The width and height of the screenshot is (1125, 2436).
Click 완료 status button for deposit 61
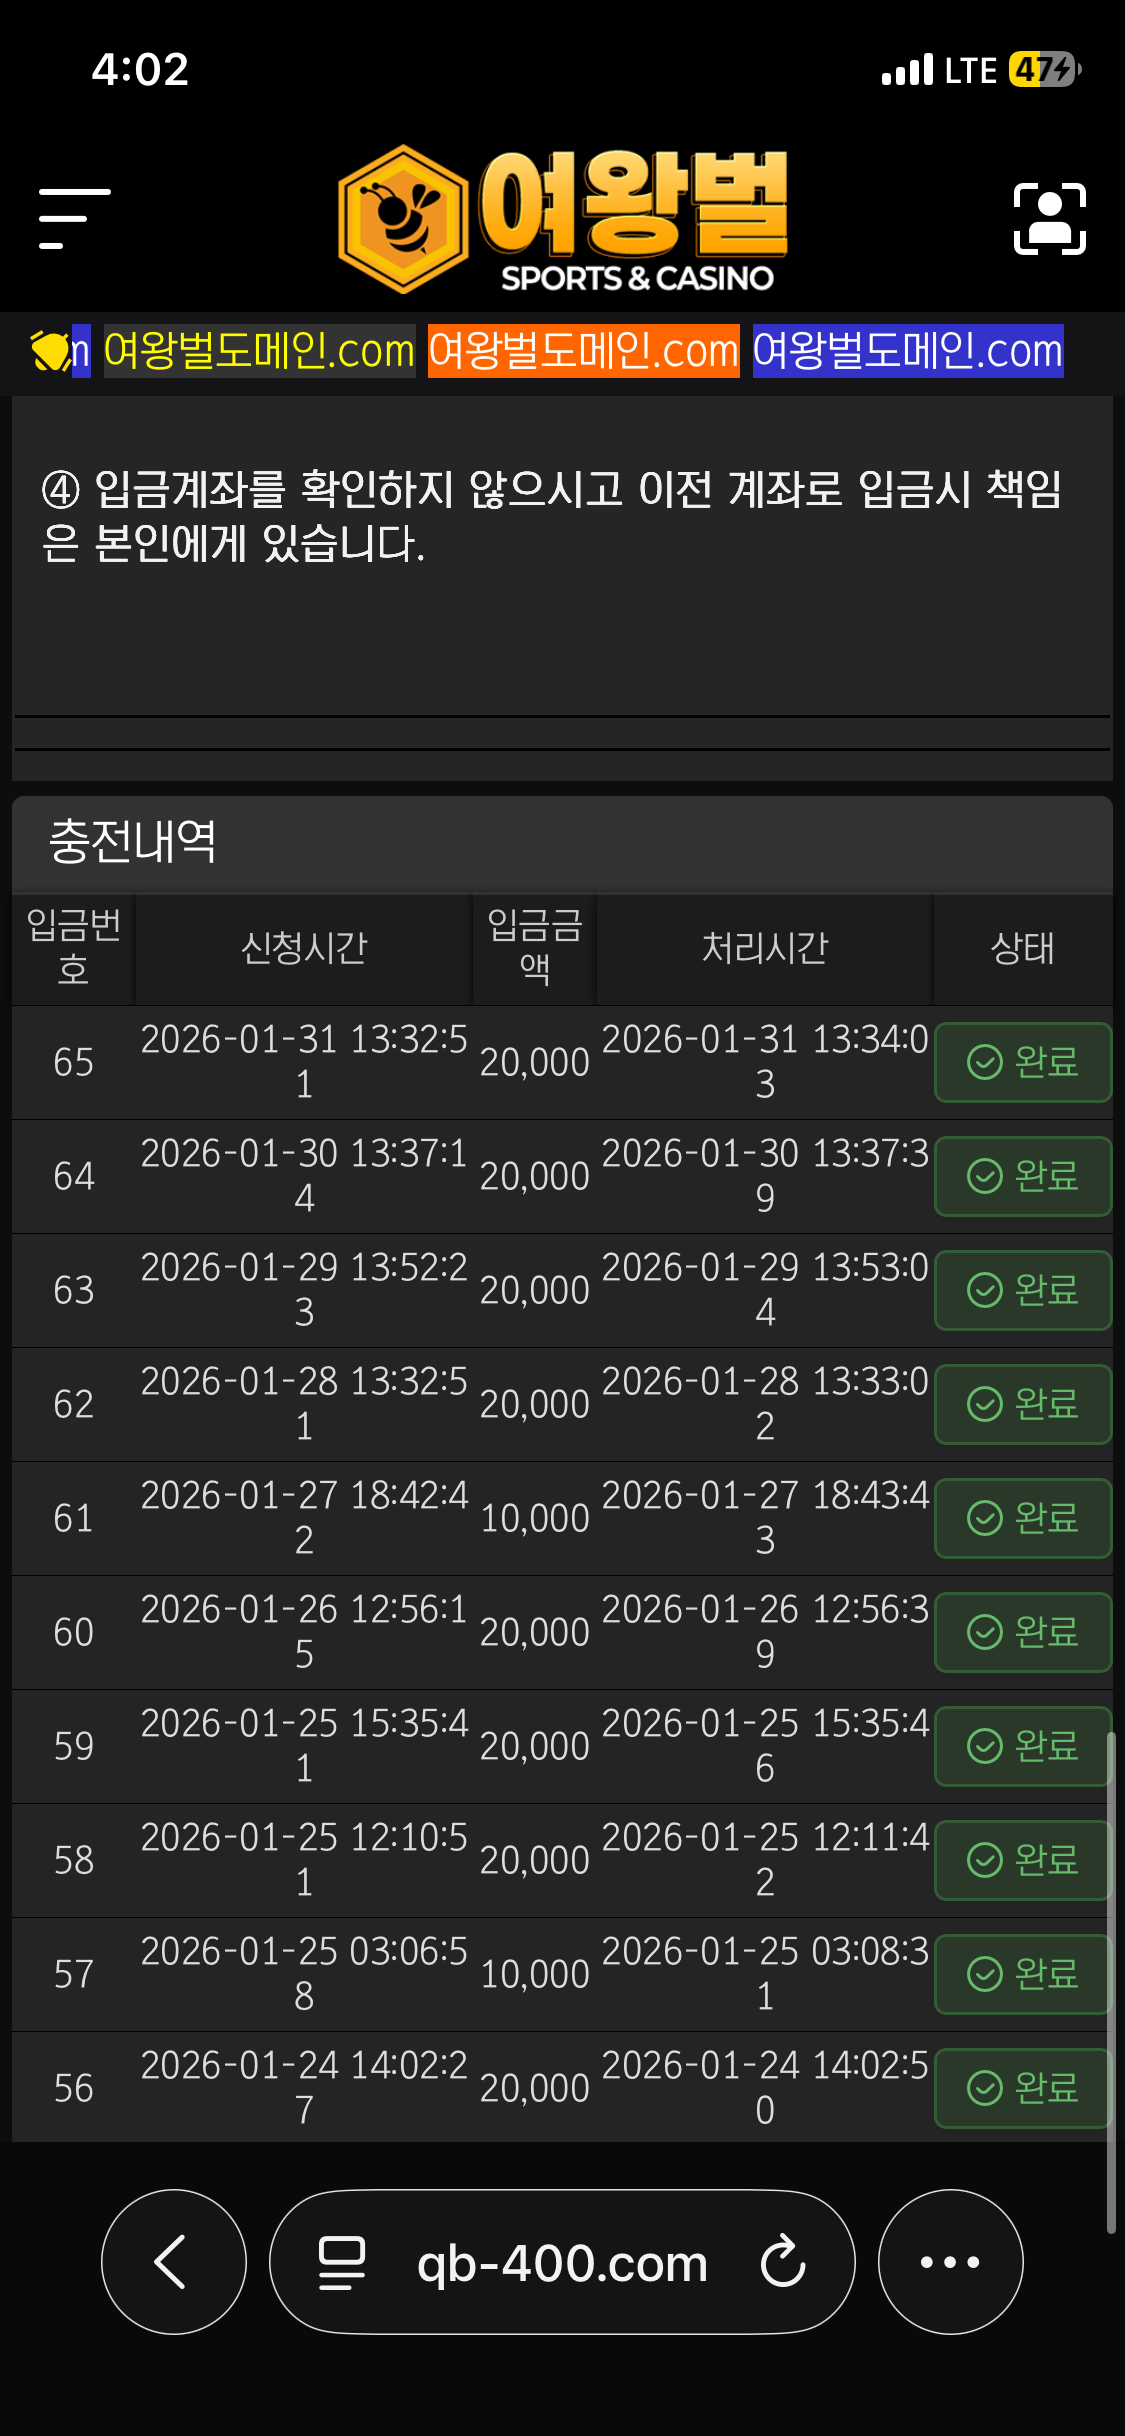(x=1022, y=1518)
